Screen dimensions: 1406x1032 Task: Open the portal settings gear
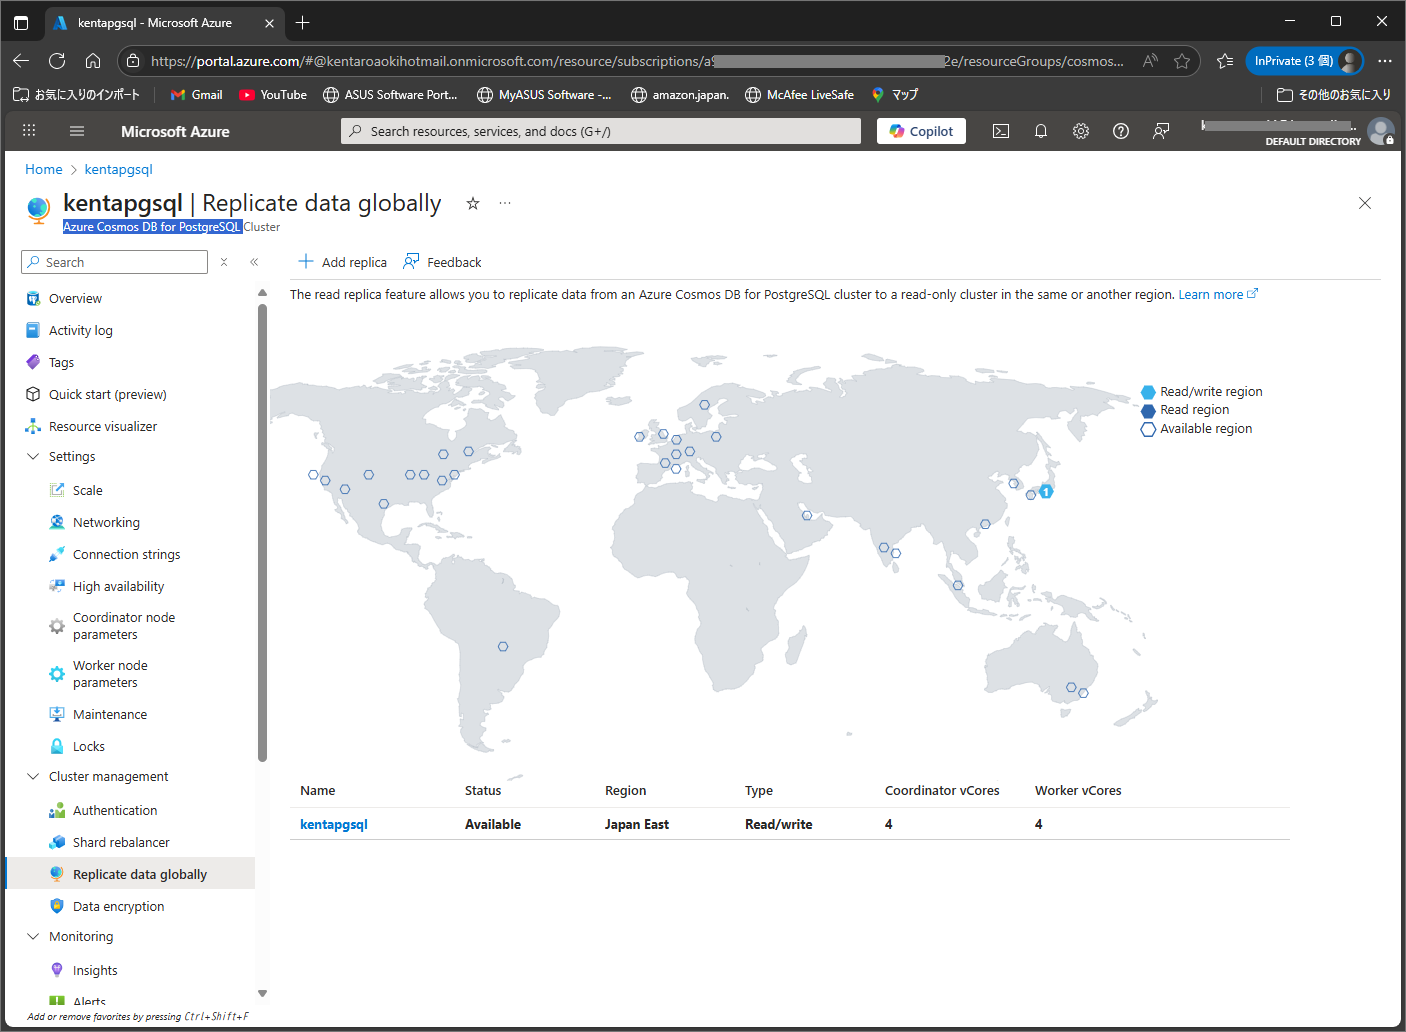pyautogui.click(x=1081, y=130)
